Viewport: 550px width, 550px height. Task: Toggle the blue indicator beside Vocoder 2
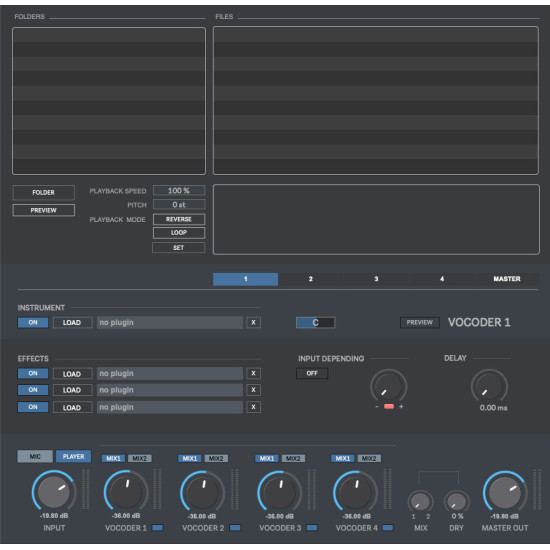point(235,528)
